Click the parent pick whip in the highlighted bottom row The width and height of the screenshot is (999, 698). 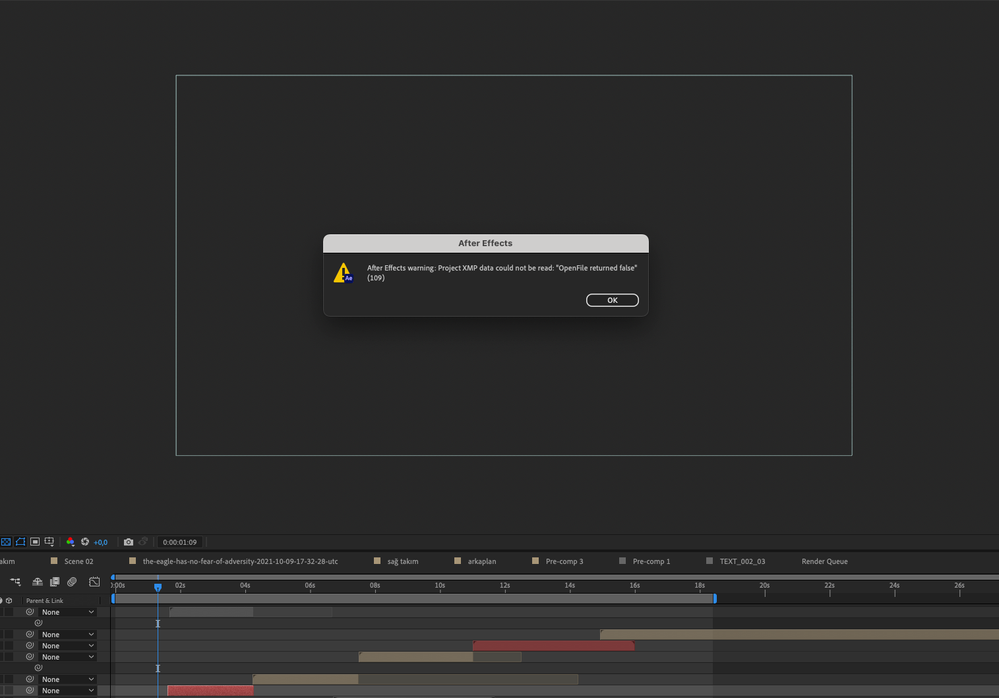[30, 690]
